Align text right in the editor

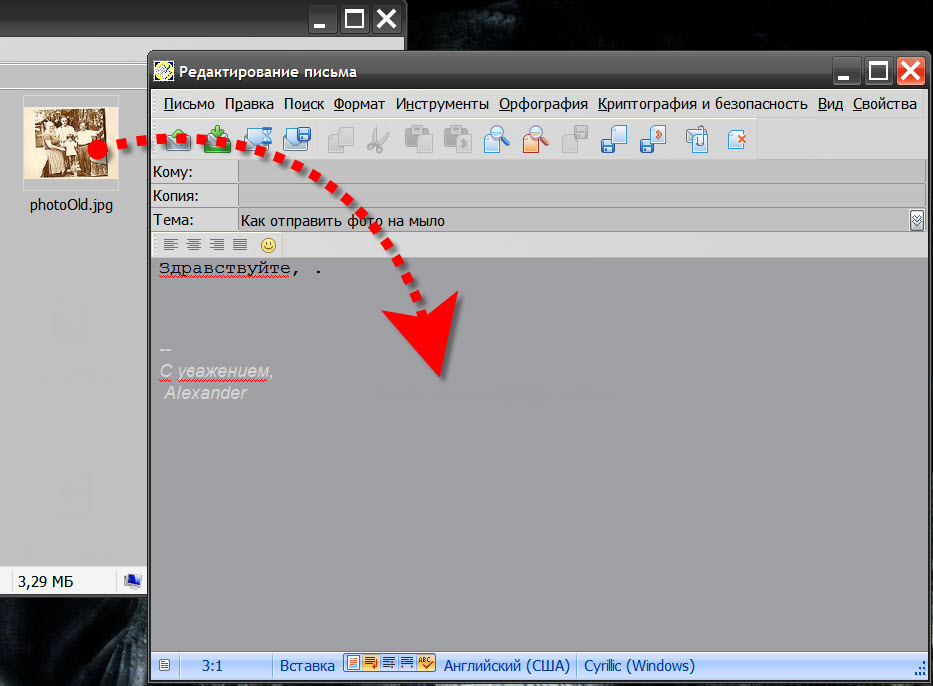pyautogui.click(x=217, y=245)
